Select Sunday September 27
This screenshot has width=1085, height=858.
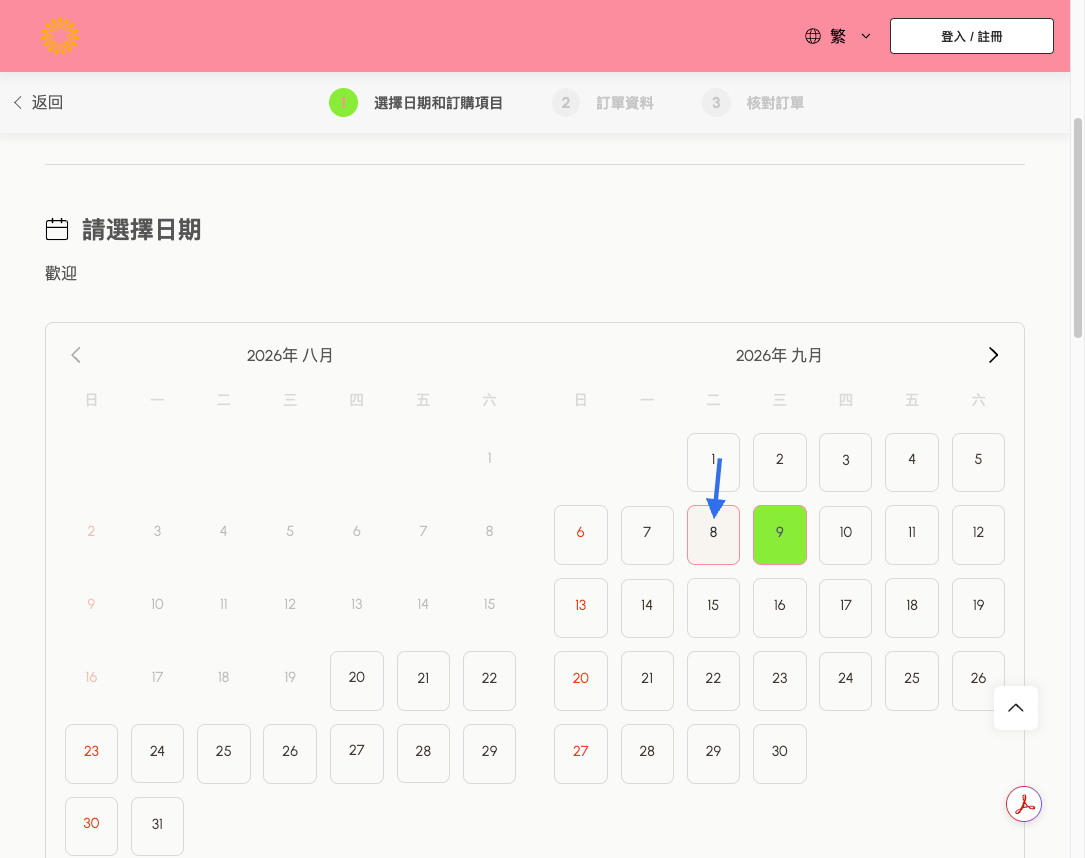click(x=581, y=754)
